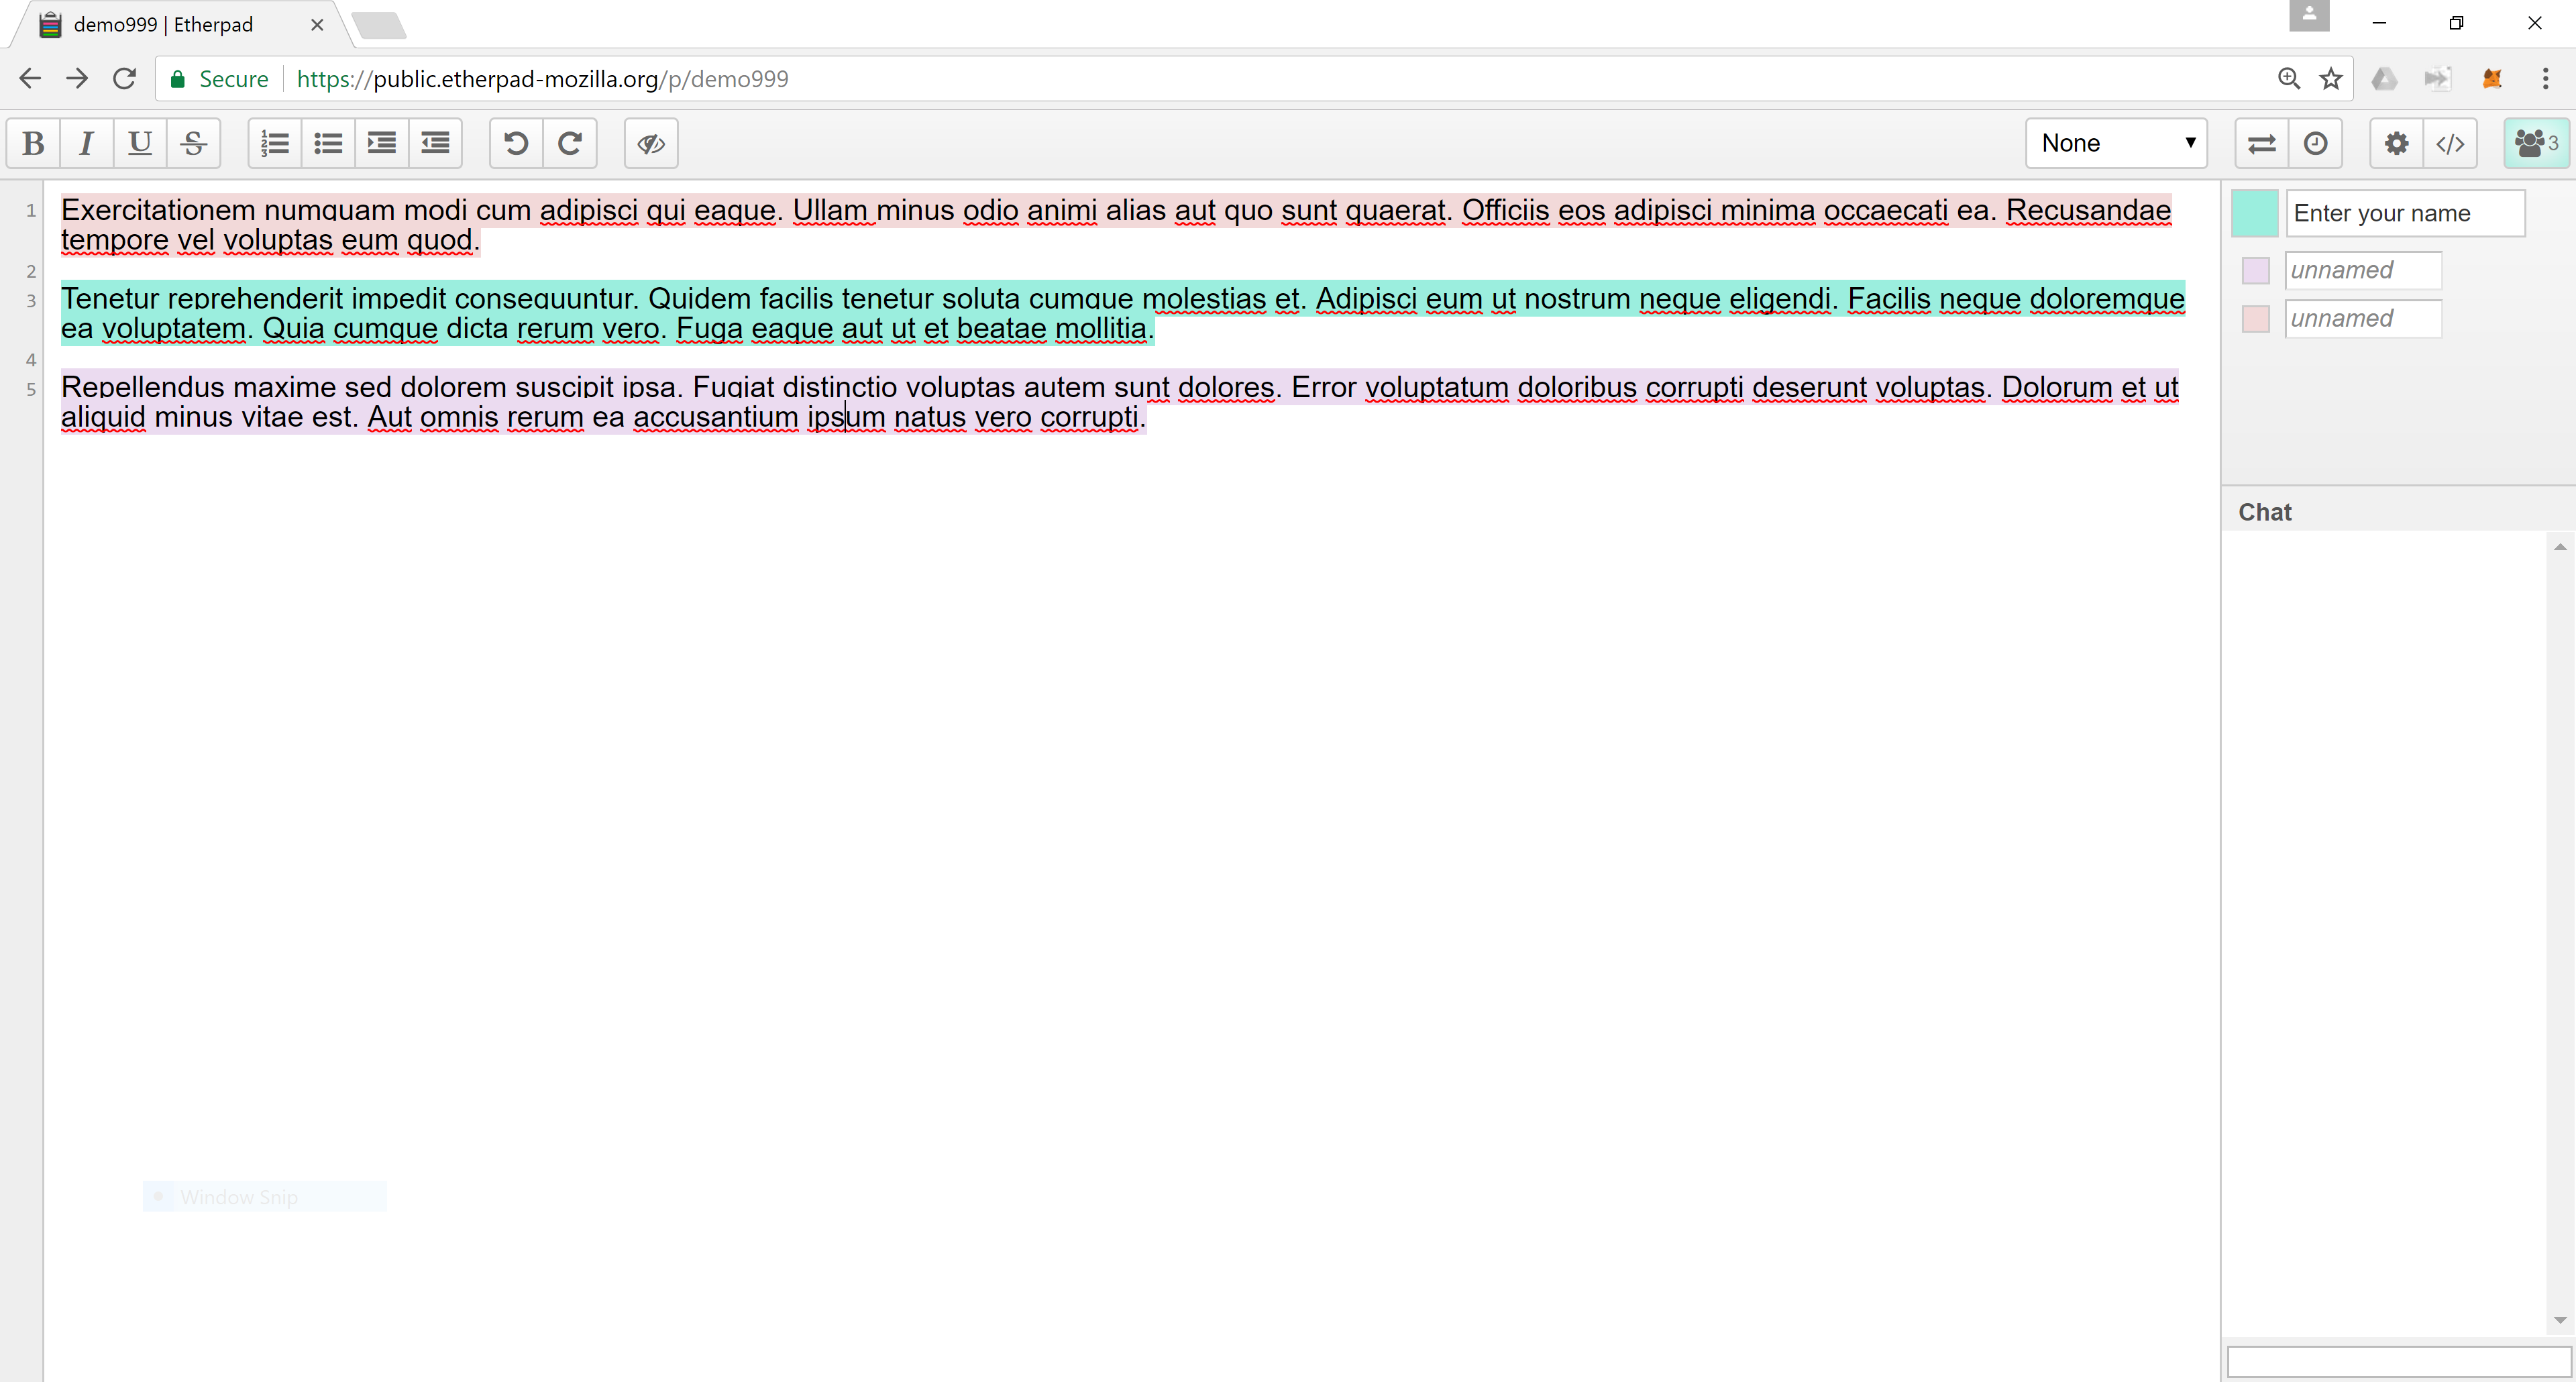Open the timeslider revision history
2576x1382 pixels.
(2317, 143)
